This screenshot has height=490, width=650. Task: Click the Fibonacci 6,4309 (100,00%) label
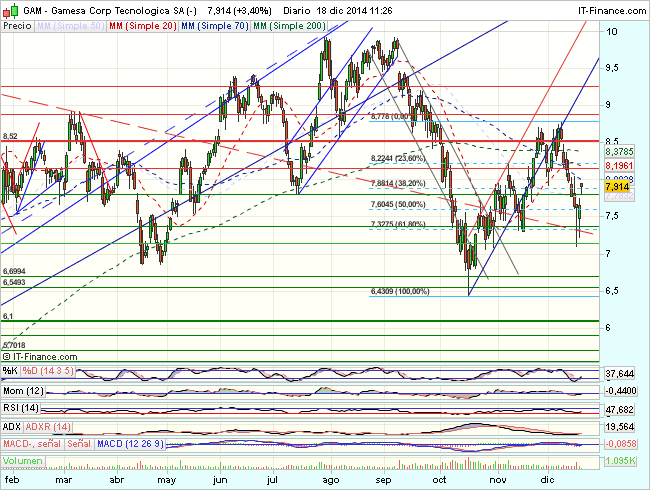400,291
